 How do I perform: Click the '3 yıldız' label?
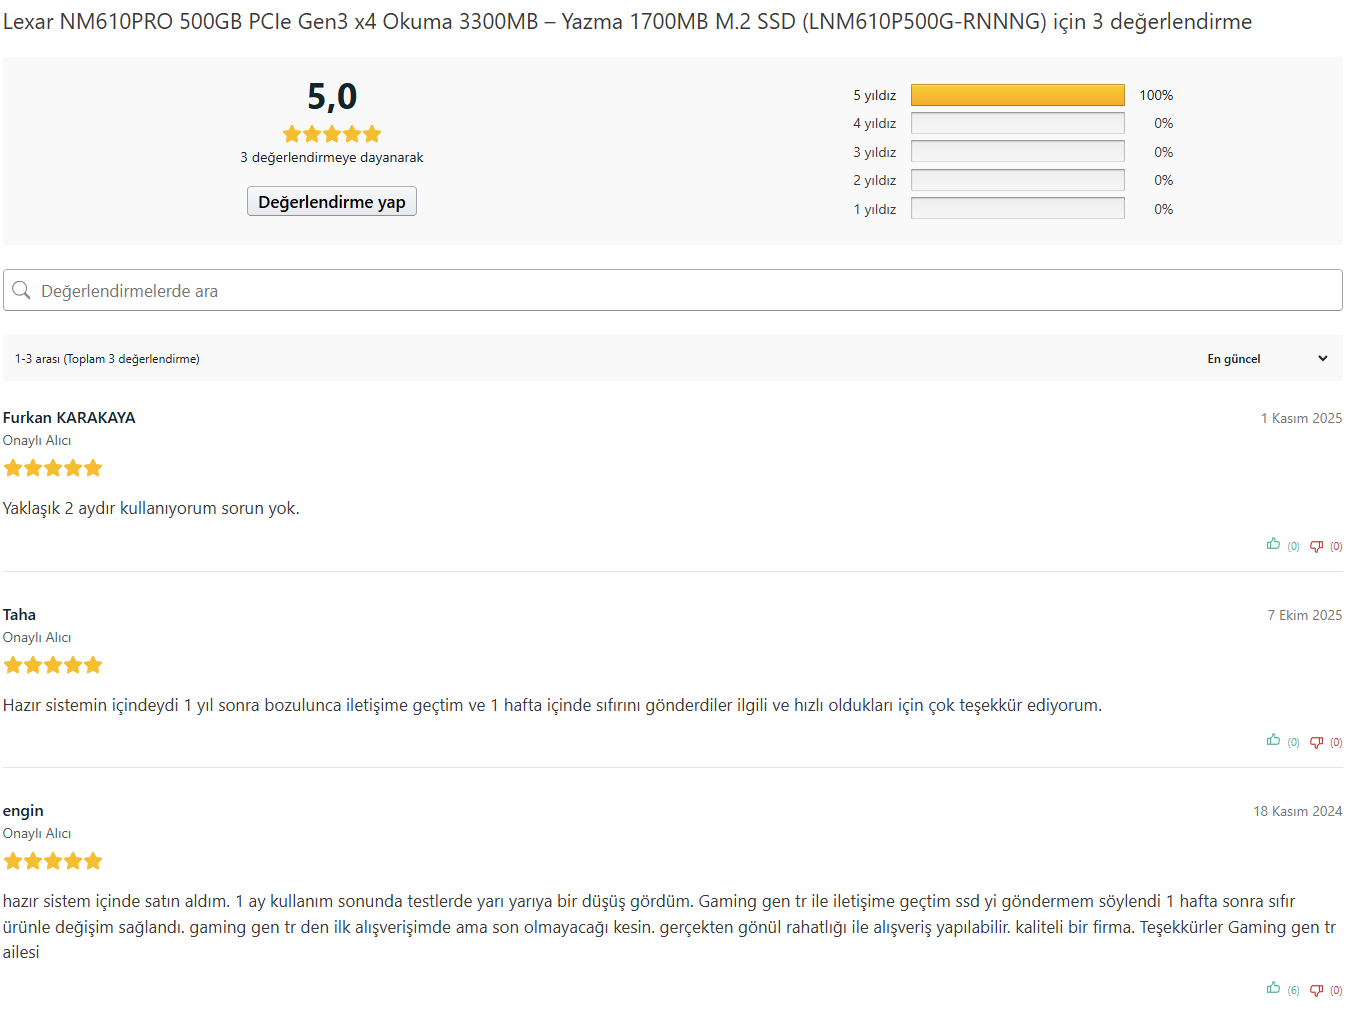tap(874, 152)
